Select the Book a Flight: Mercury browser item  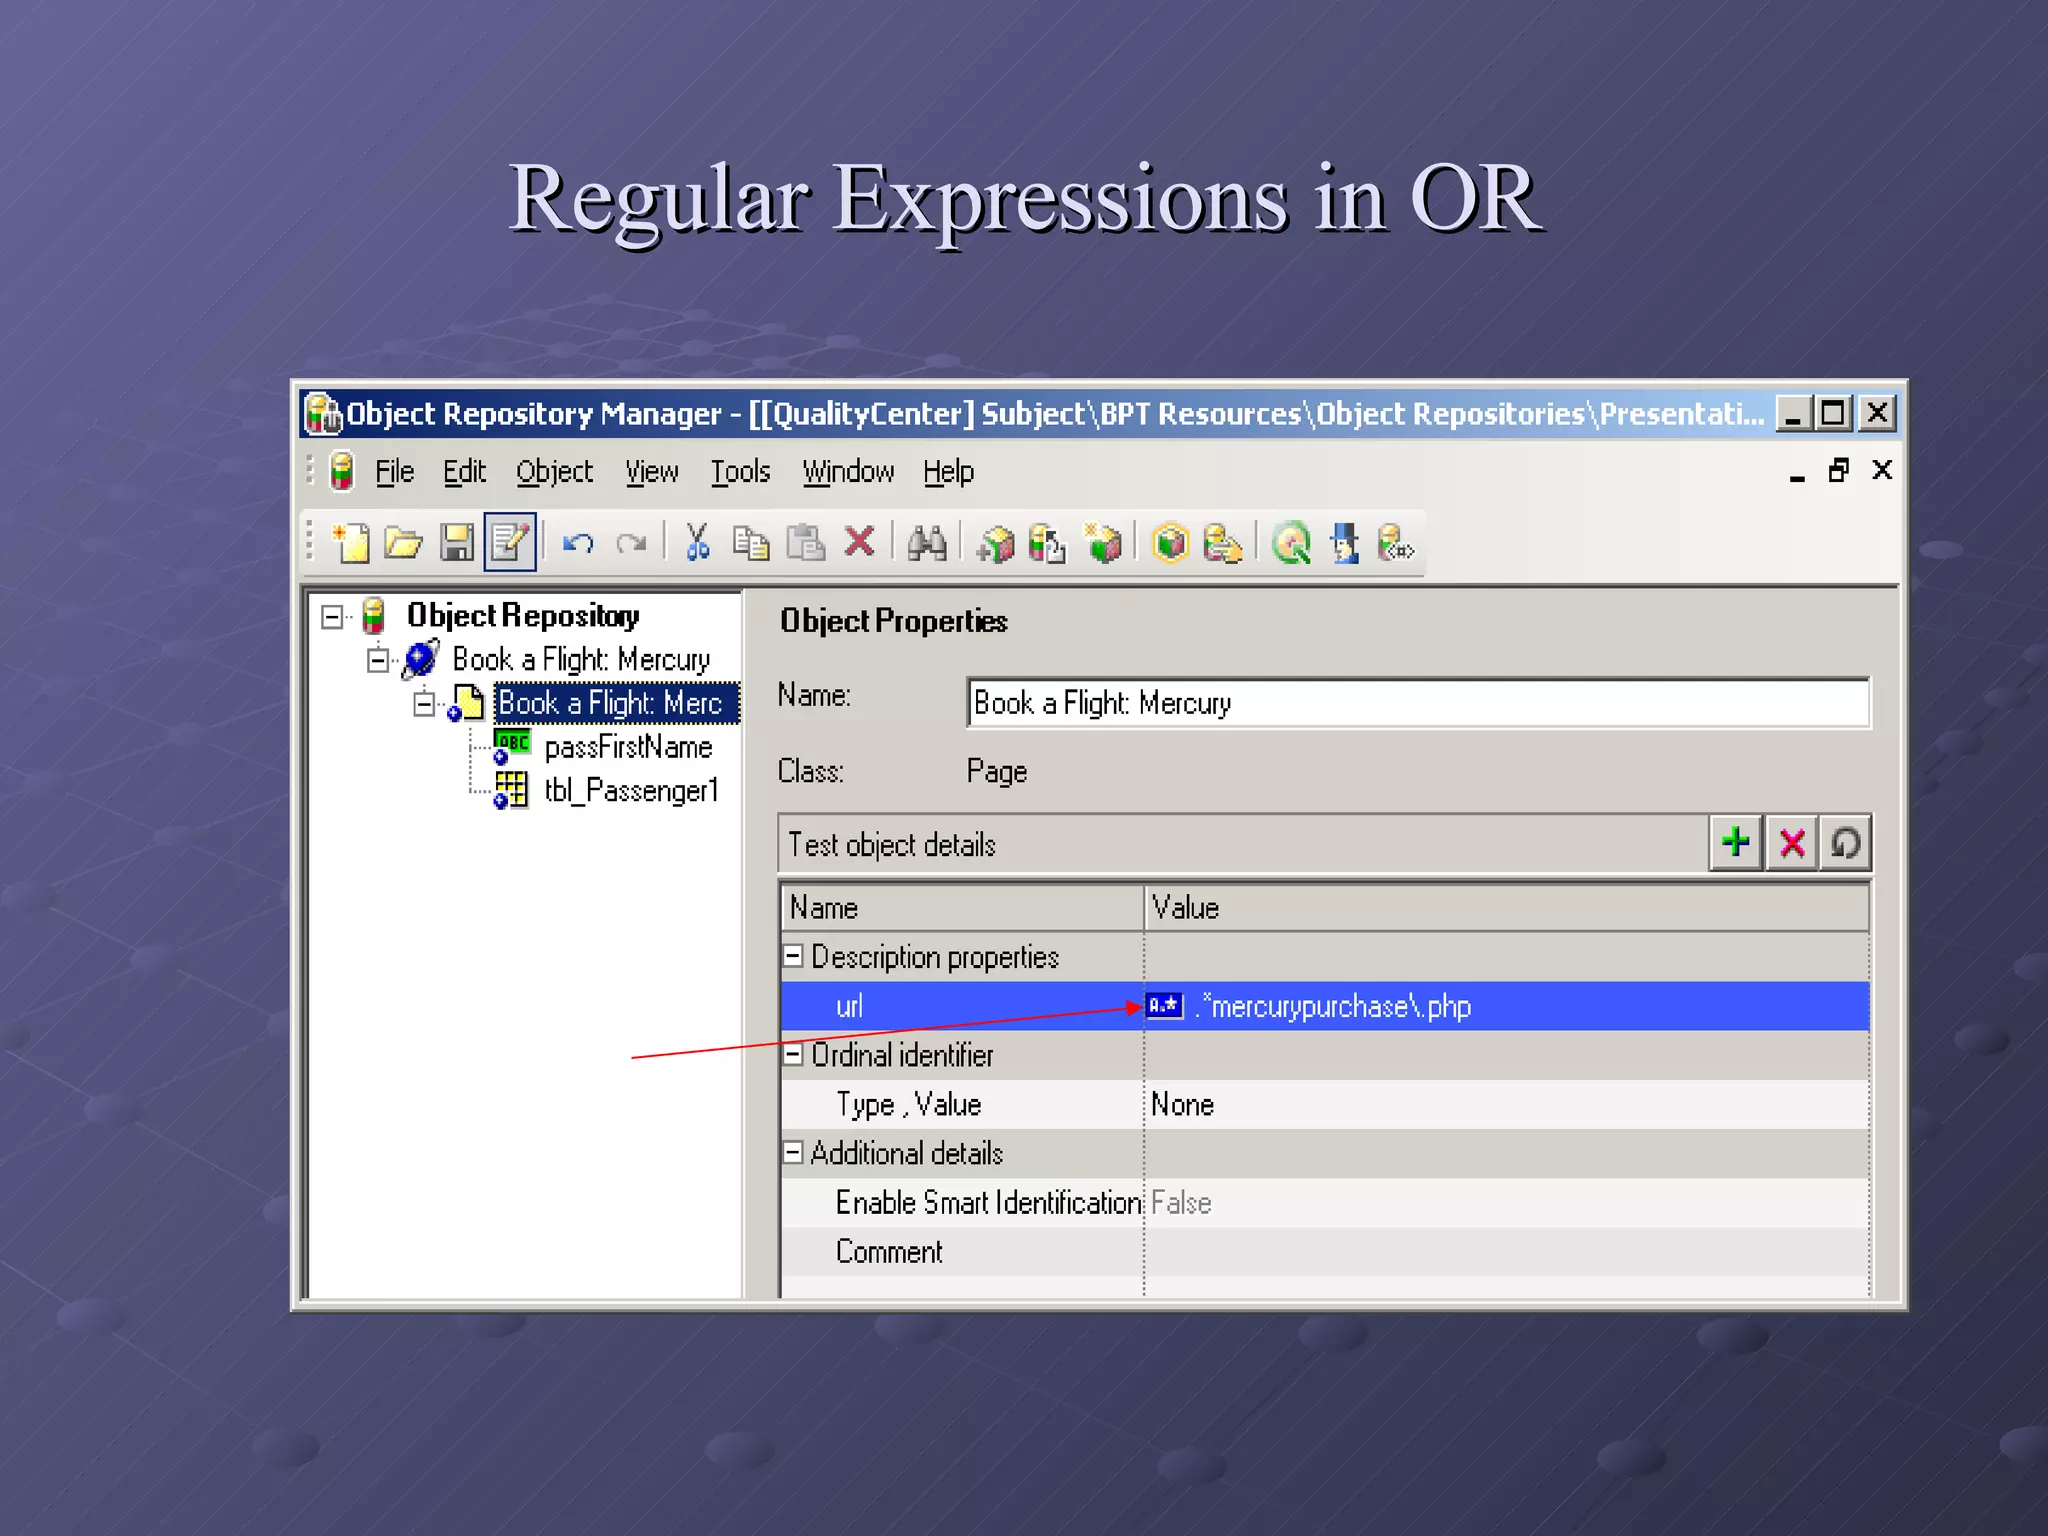coord(581,660)
